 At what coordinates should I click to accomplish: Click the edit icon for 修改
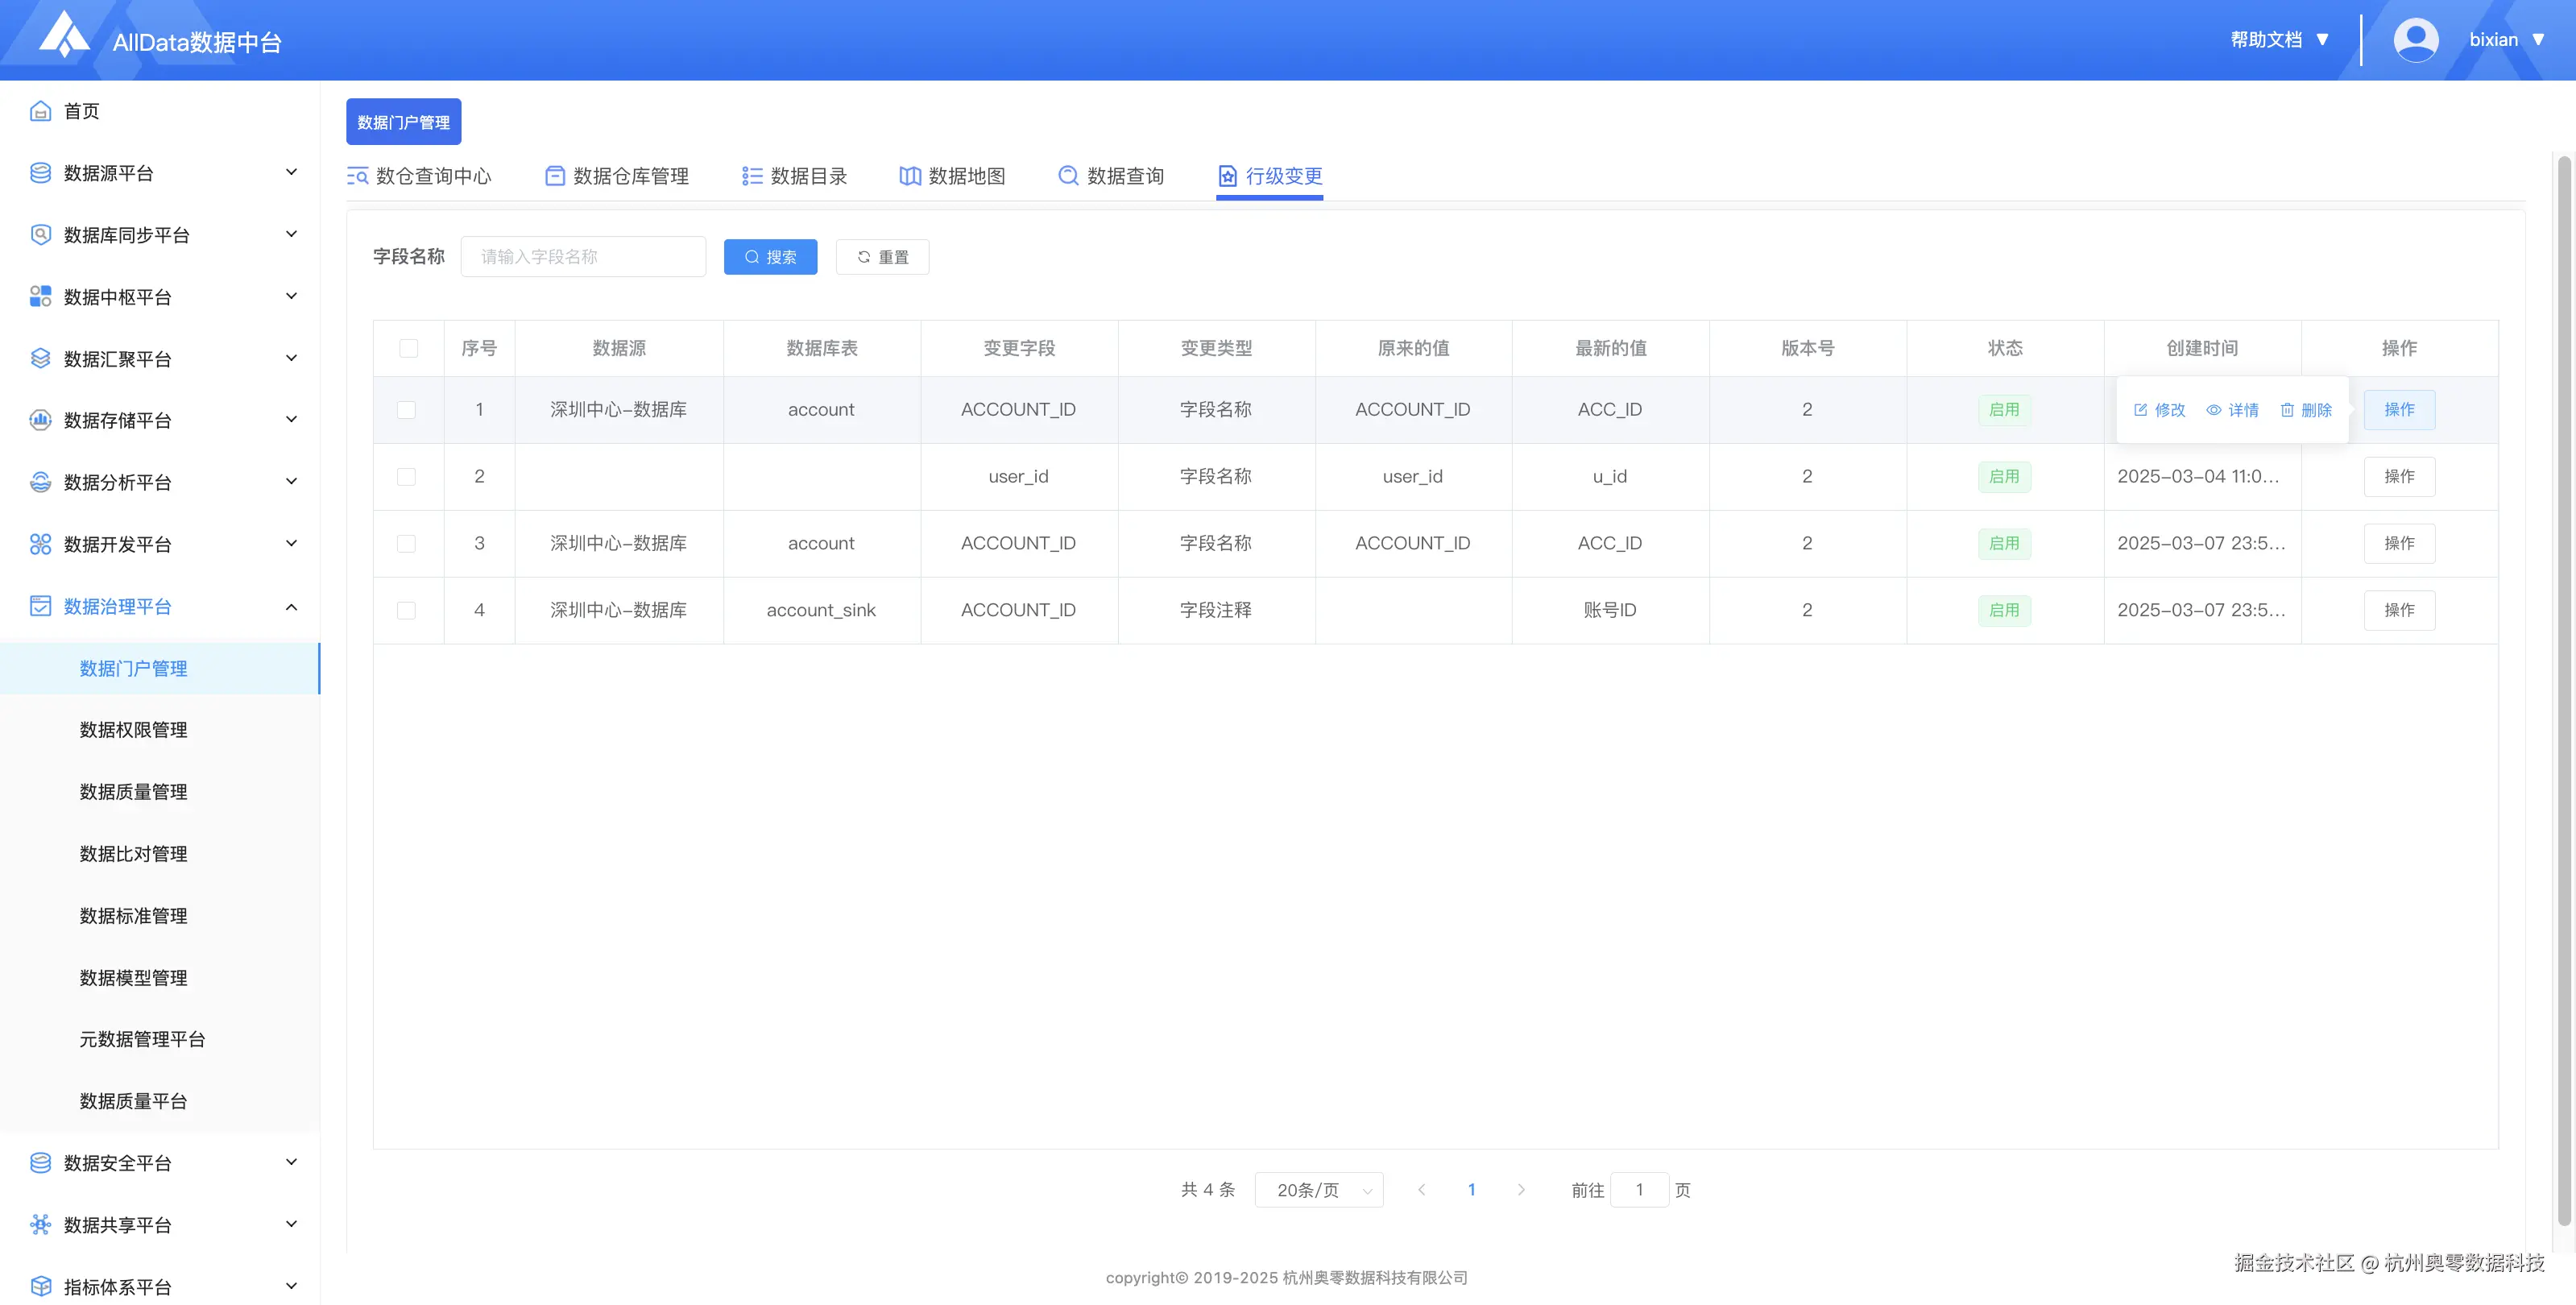(x=2140, y=410)
